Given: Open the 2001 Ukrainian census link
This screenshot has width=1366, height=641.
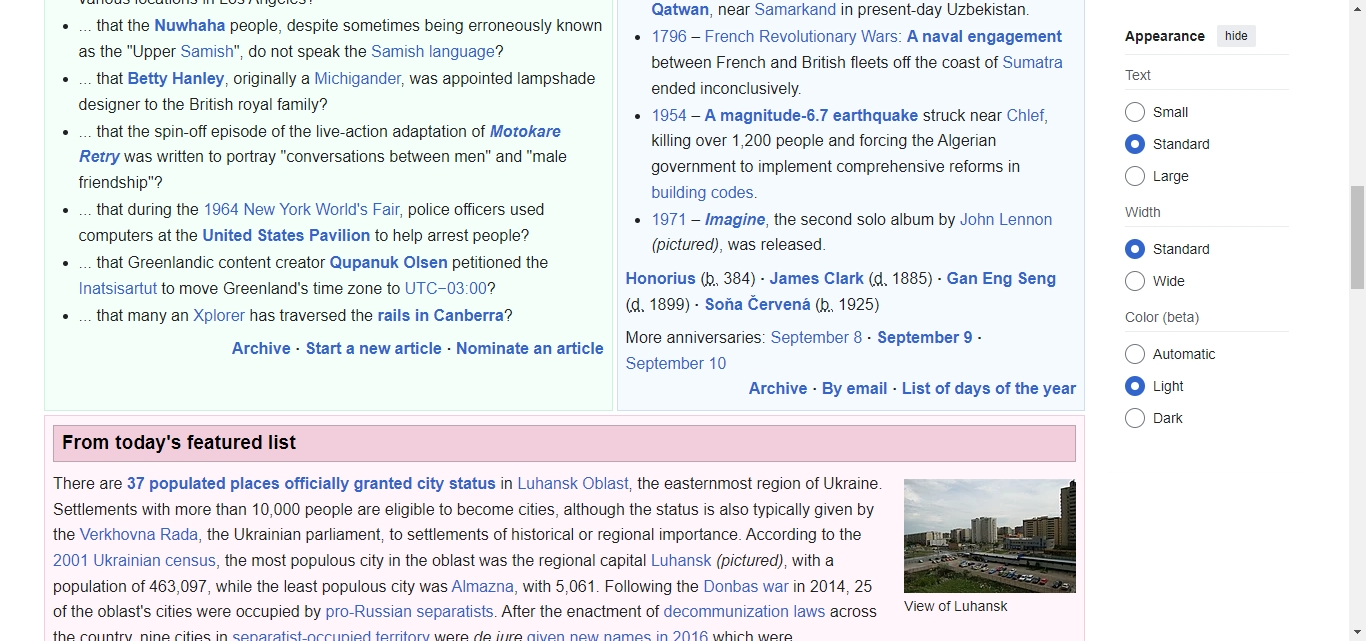Looking at the screenshot, I should click(x=134, y=560).
